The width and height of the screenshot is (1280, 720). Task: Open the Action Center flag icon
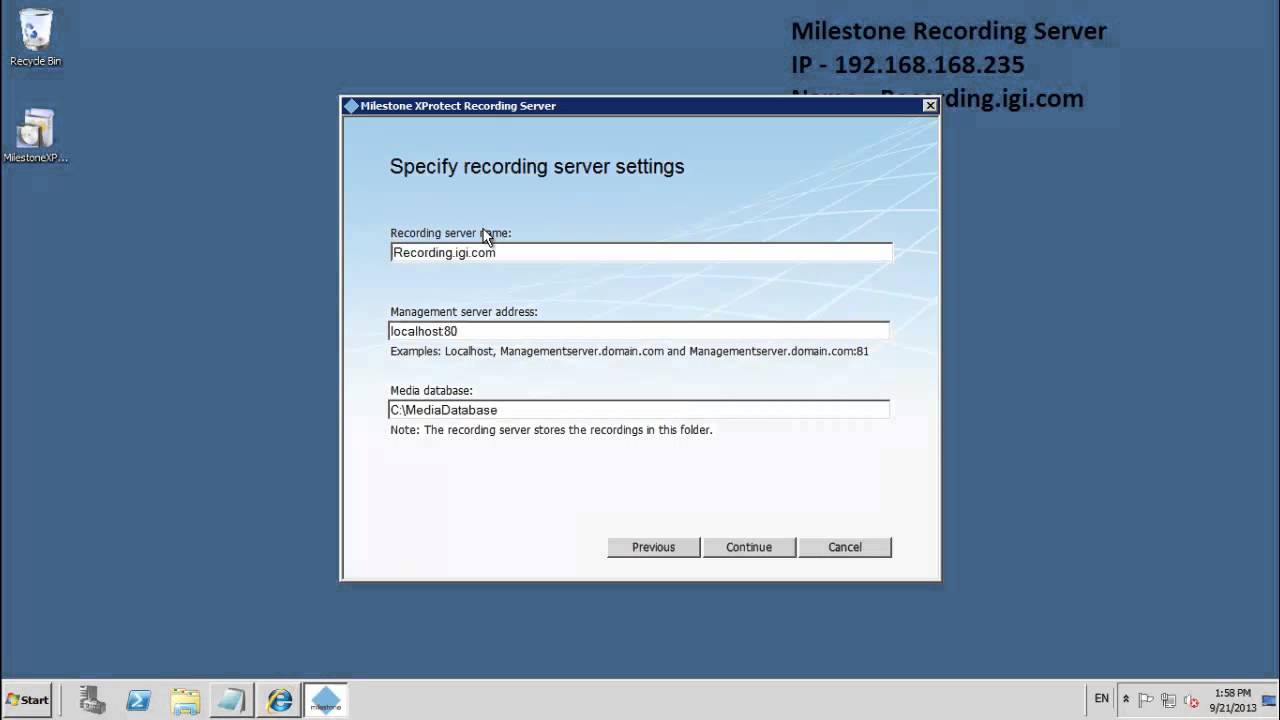tap(1146, 700)
